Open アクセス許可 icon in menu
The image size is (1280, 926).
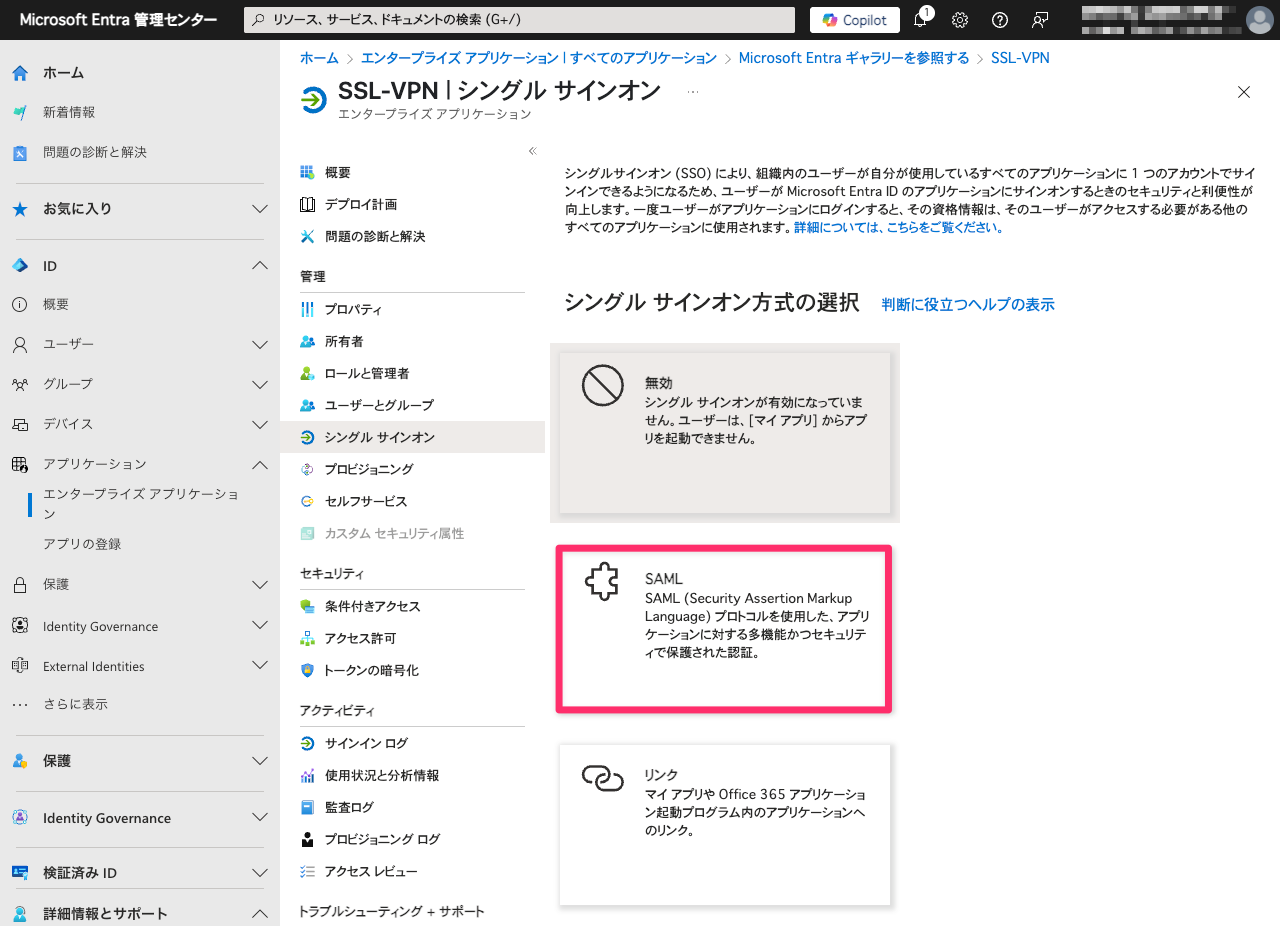click(x=308, y=639)
